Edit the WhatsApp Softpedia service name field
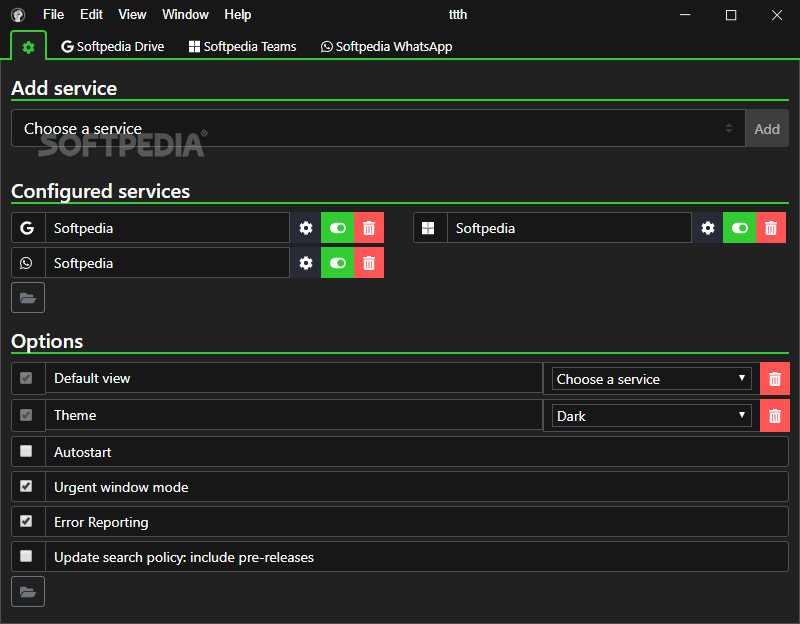The height and width of the screenshot is (624, 800). coord(167,263)
